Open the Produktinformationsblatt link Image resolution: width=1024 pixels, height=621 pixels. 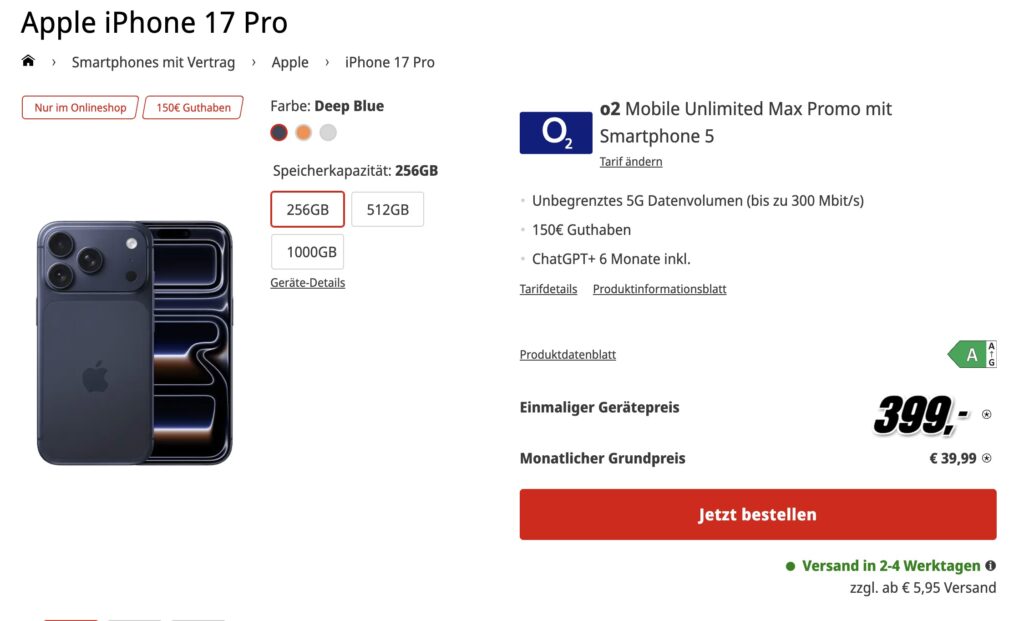(659, 289)
